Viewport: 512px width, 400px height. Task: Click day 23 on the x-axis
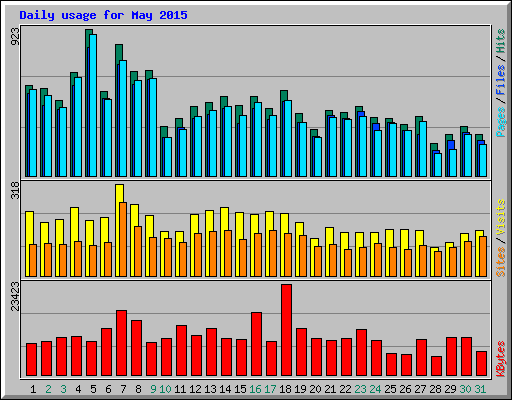[360, 389]
